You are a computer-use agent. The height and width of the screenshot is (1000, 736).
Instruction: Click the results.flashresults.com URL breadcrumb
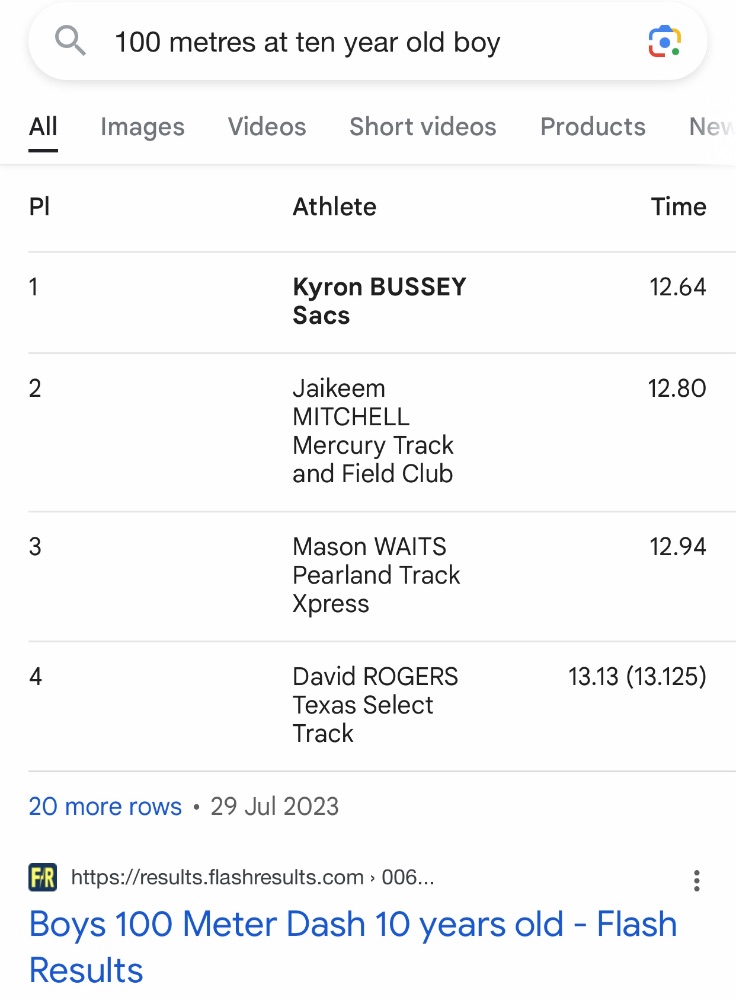click(253, 878)
